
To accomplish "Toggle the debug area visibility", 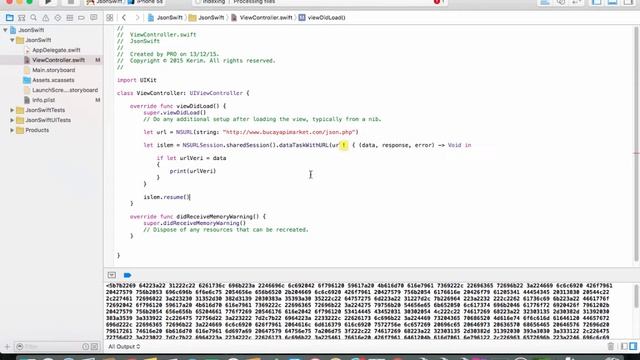I will coord(612,2).
